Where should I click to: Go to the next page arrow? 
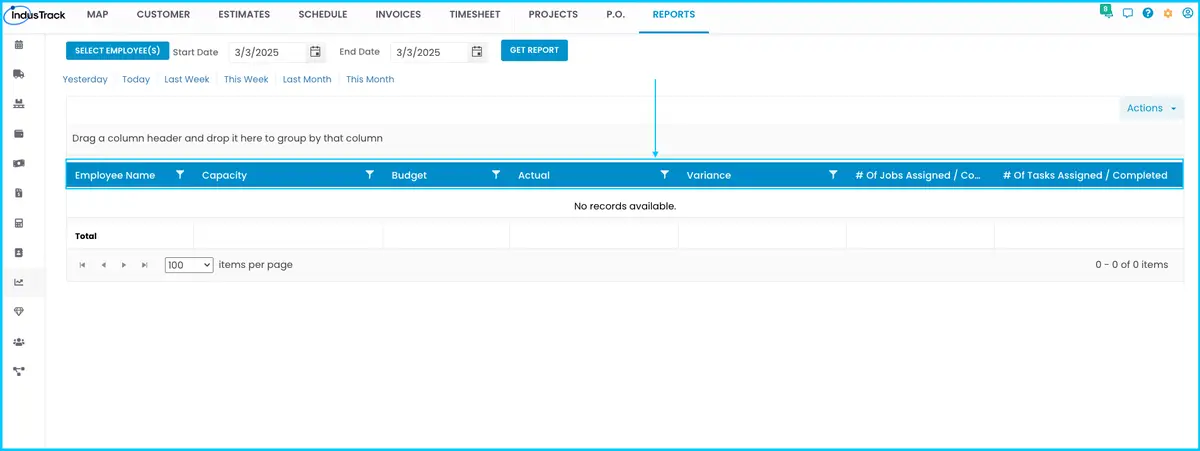[124, 265]
